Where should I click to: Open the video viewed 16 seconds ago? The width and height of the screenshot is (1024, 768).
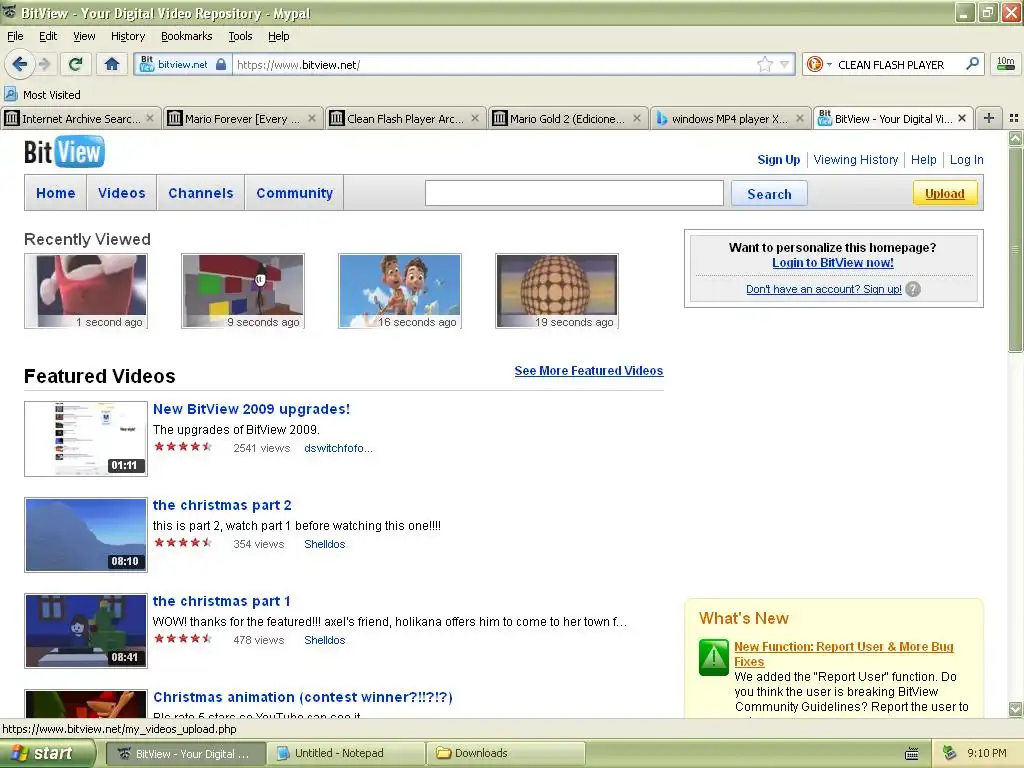[400, 291]
